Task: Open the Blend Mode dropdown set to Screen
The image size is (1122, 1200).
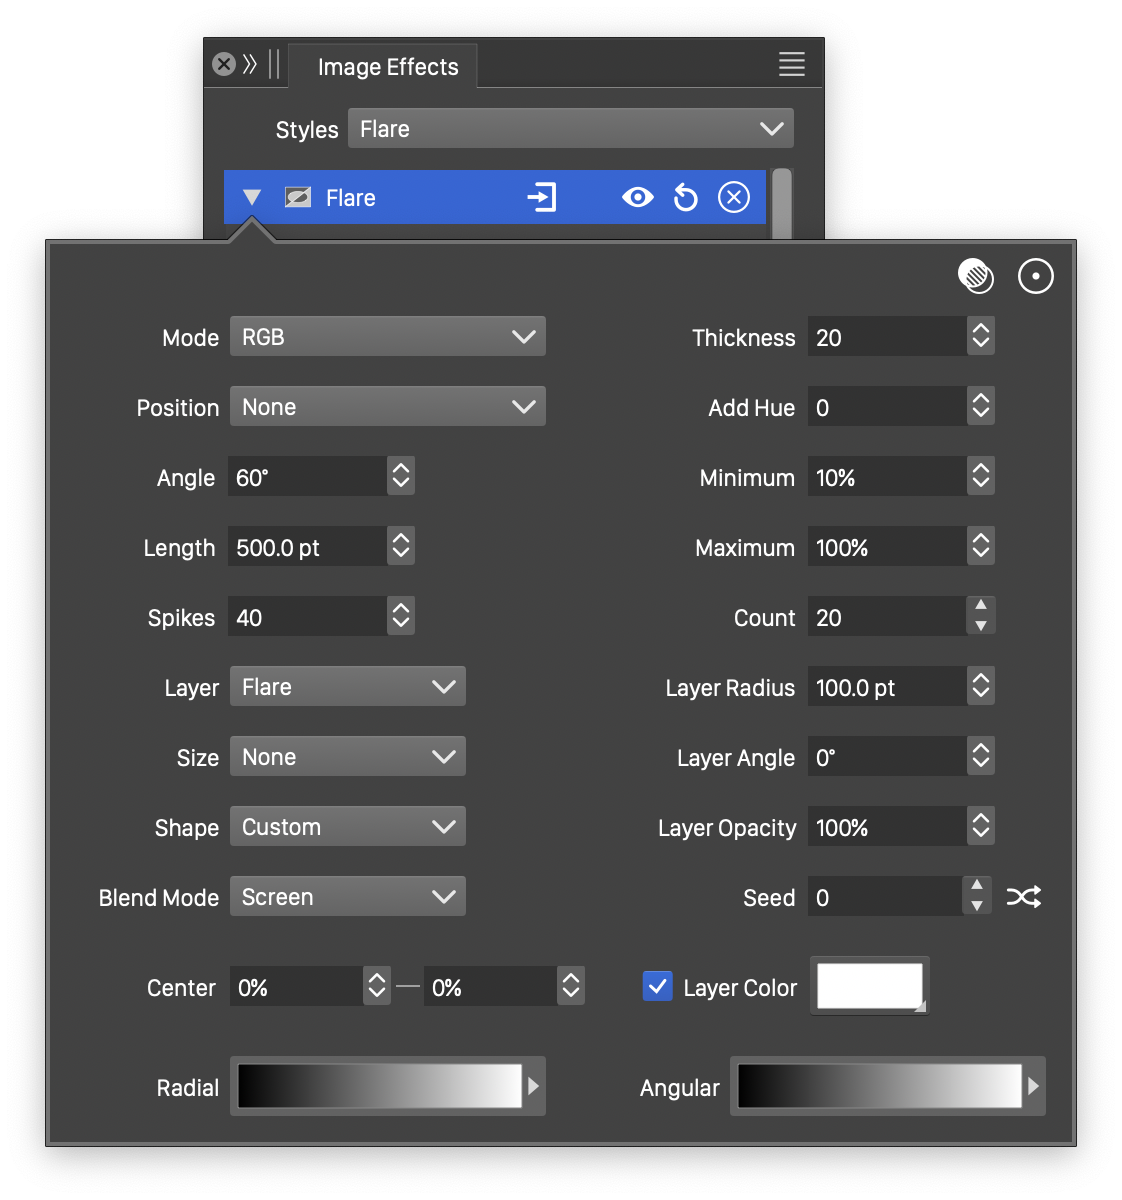Action: [x=347, y=897]
